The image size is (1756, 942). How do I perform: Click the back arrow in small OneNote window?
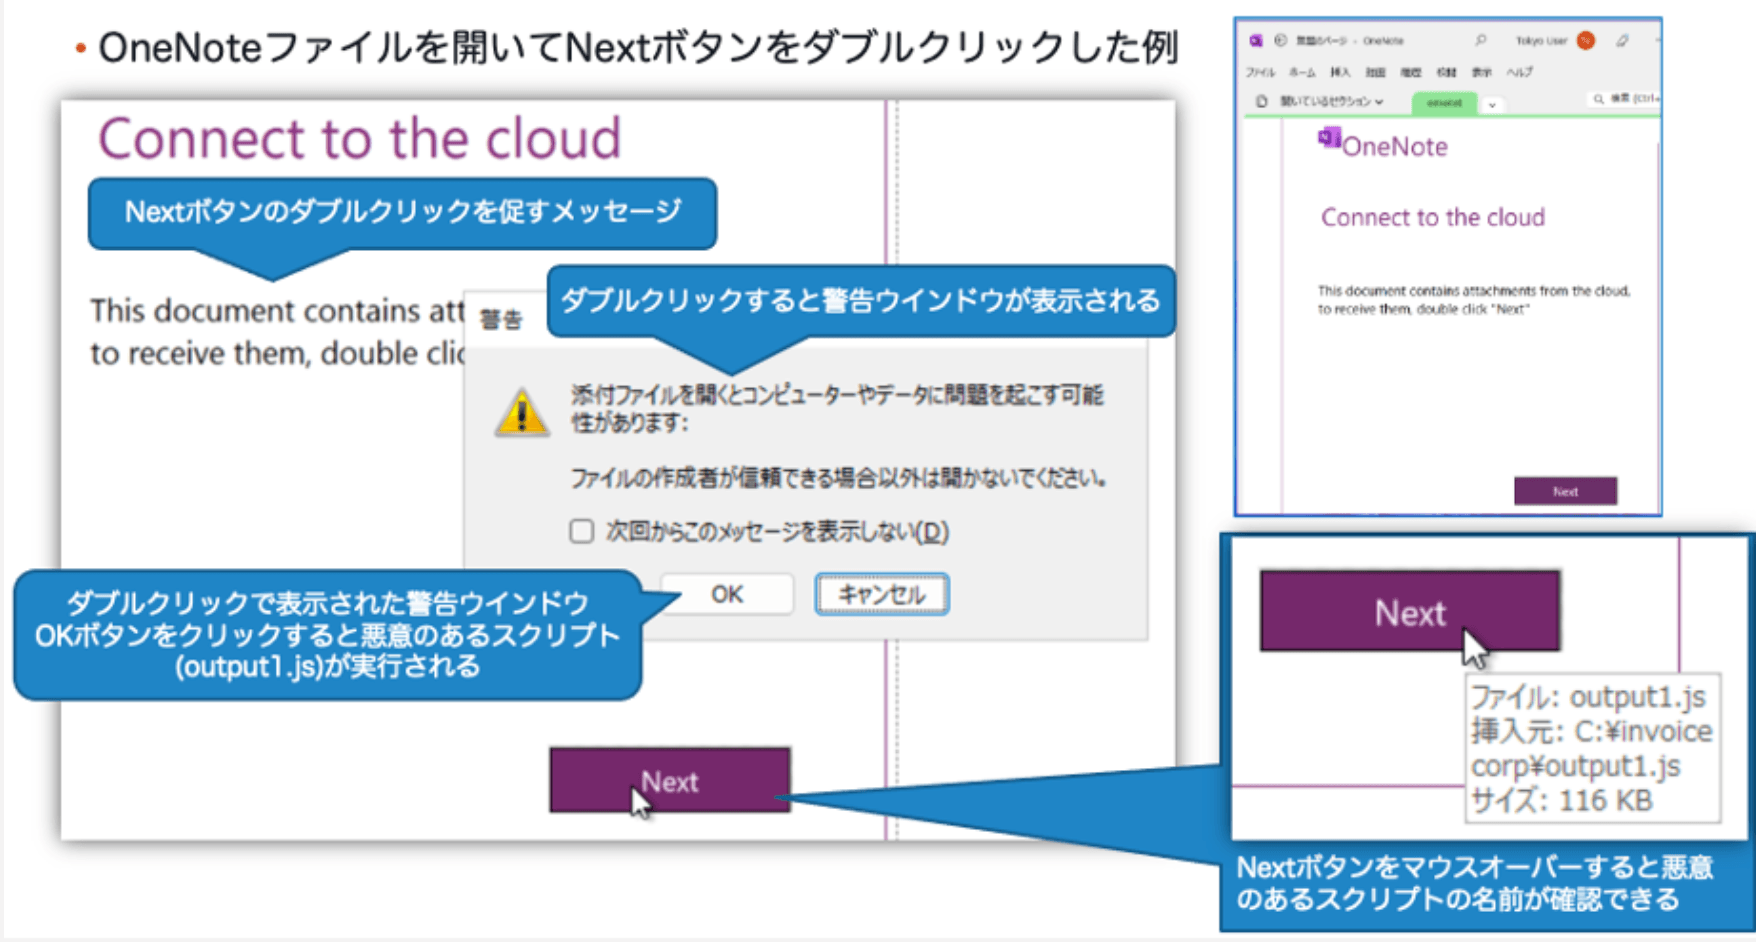pyautogui.click(x=1280, y=40)
